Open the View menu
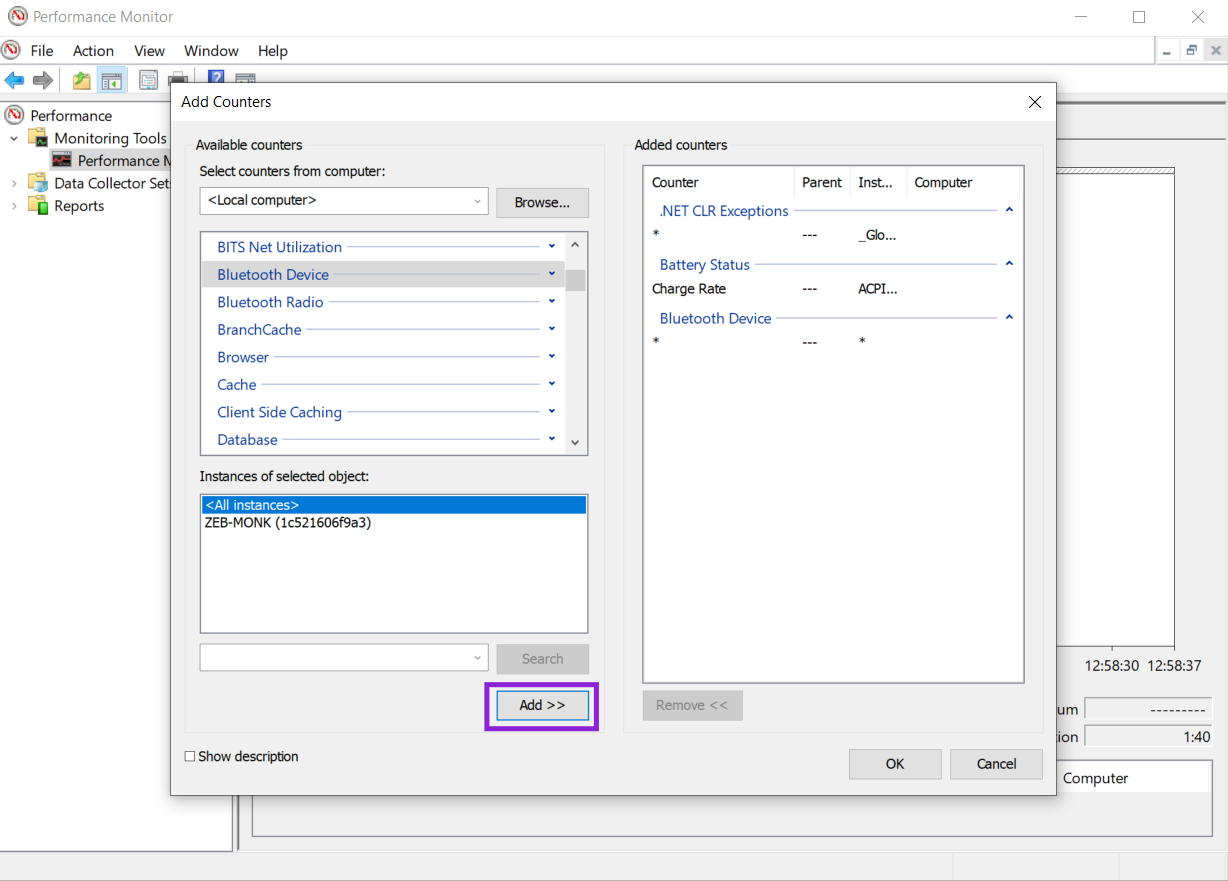 point(149,51)
